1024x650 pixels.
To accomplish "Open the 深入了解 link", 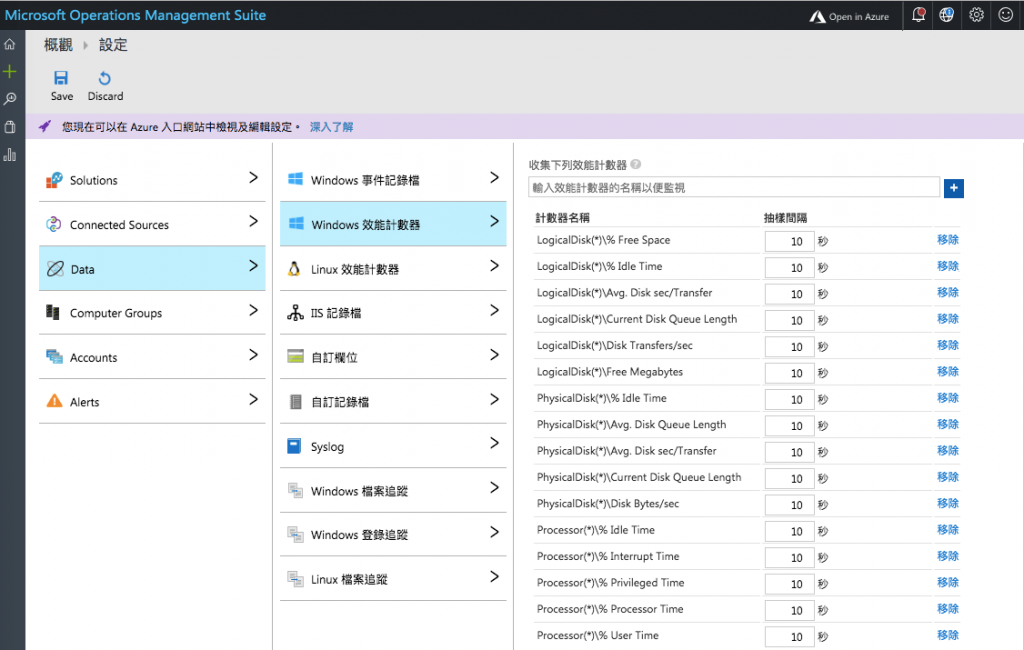I will pyautogui.click(x=331, y=127).
